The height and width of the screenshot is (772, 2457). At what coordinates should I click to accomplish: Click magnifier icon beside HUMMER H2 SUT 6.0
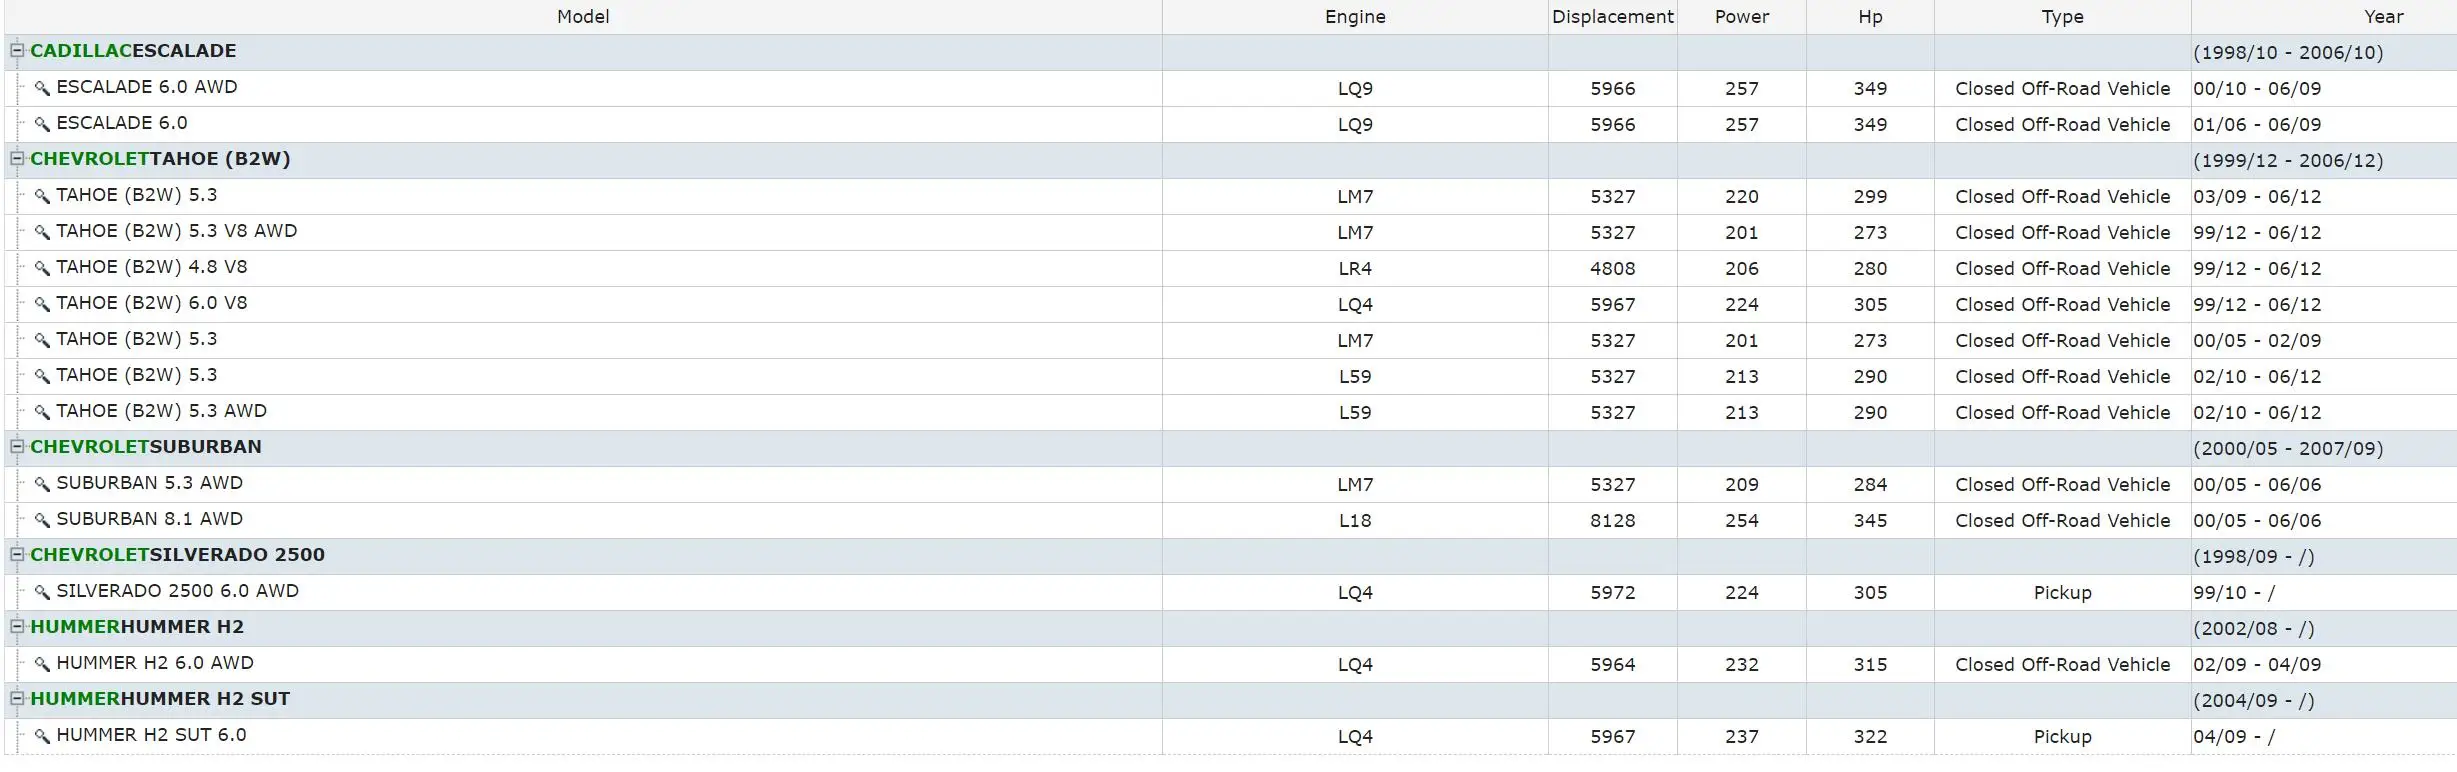pyautogui.click(x=42, y=736)
